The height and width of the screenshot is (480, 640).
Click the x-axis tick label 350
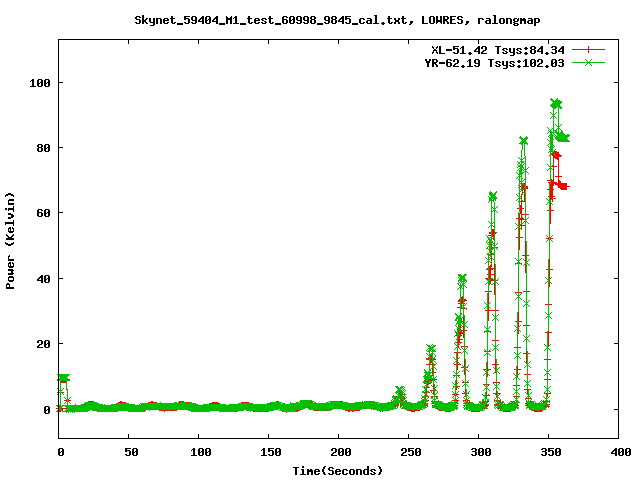[551, 452]
